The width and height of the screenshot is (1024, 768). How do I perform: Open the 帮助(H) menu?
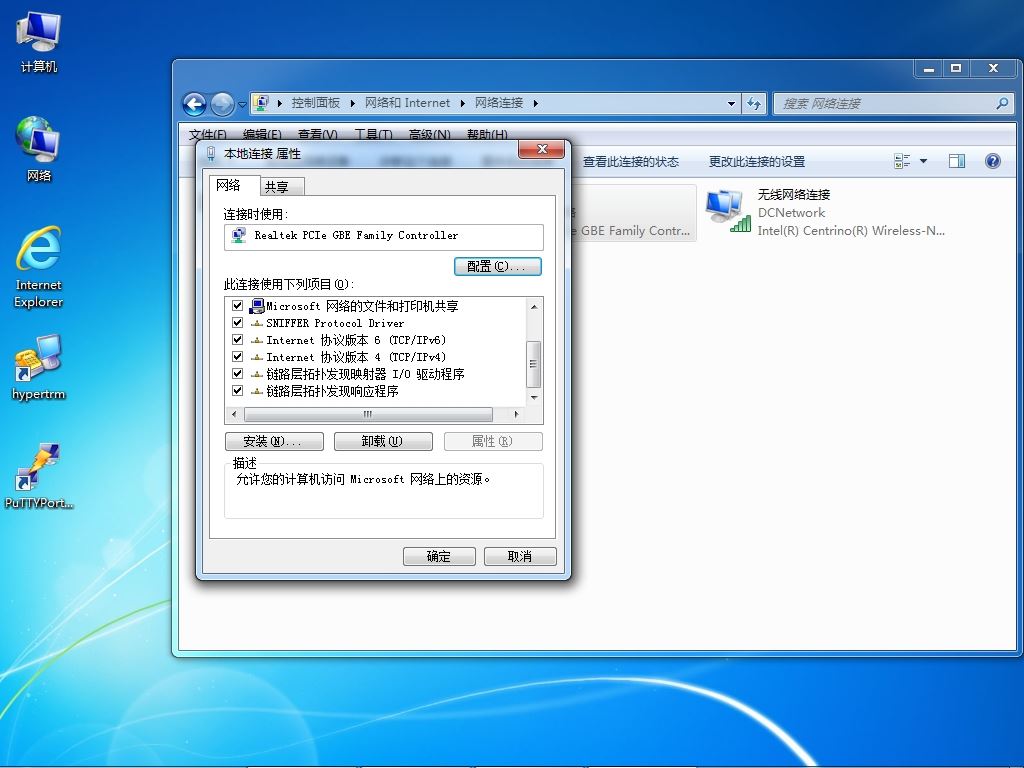pos(487,134)
